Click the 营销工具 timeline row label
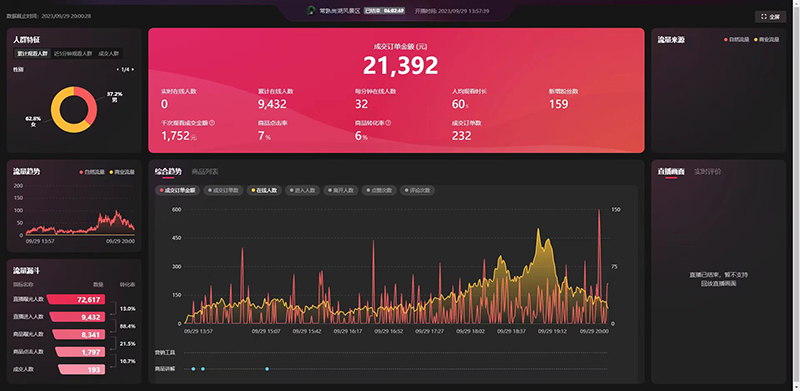This screenshot has height=391, width=800. 164,353
